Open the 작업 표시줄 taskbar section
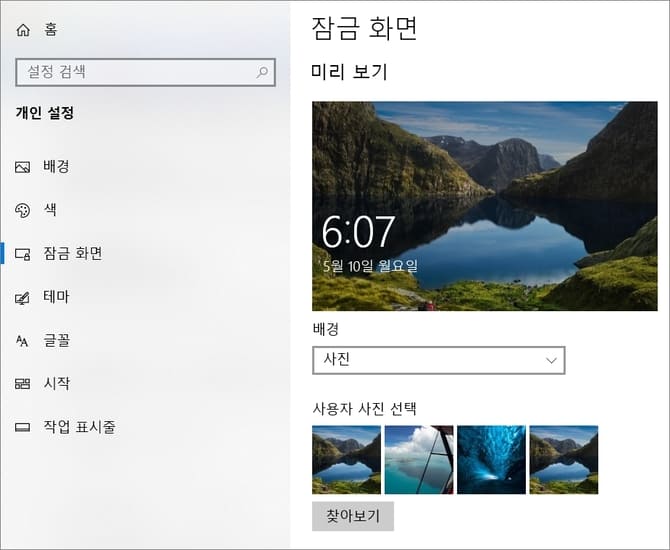 (x=79, y=426)
